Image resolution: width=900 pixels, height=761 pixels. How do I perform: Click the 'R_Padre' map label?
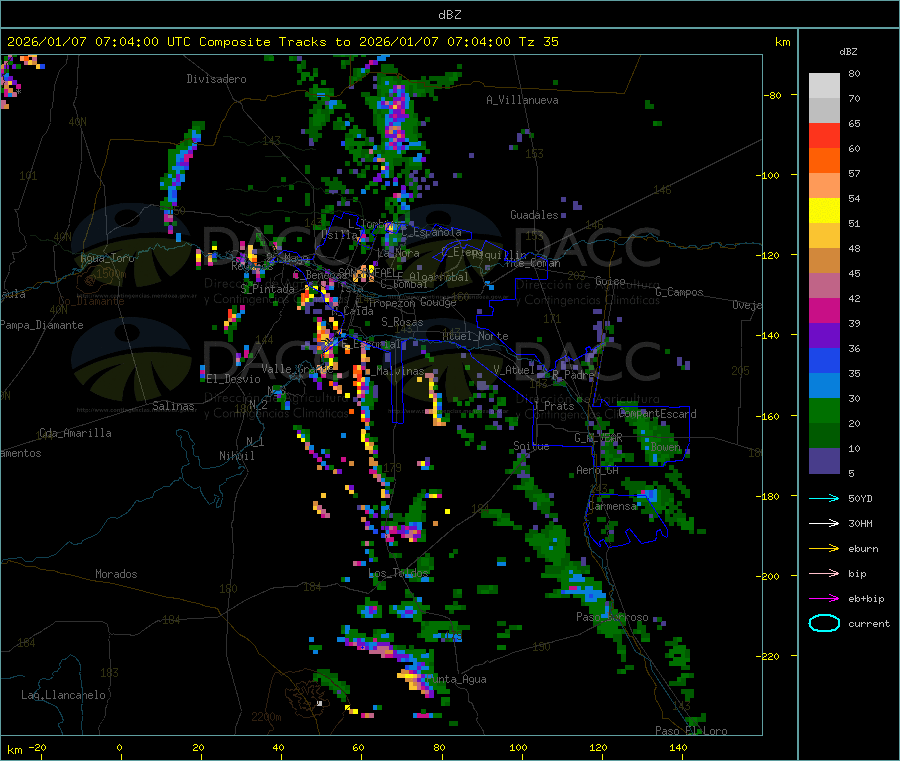click(573, 375)
